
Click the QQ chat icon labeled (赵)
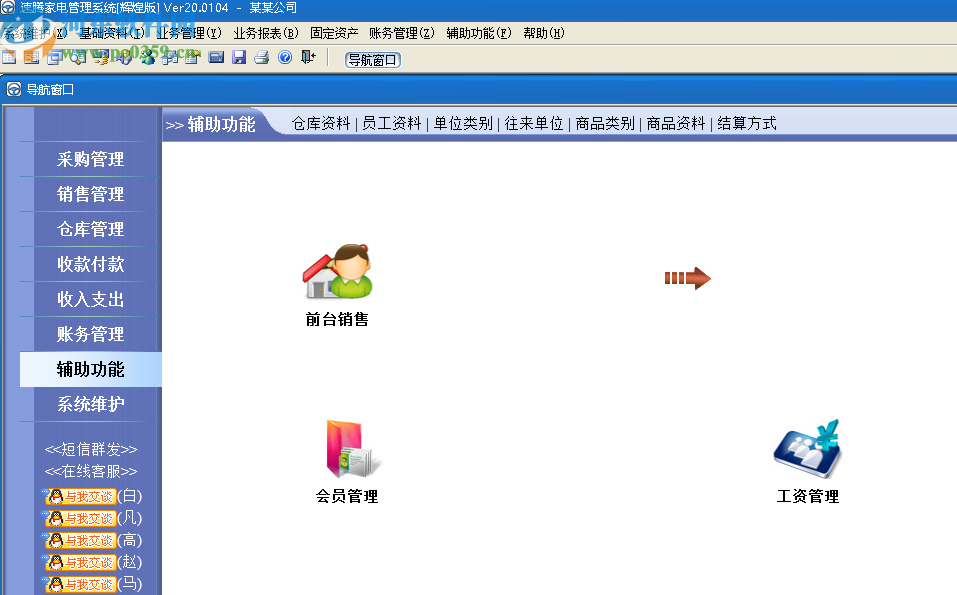point(79,562)
